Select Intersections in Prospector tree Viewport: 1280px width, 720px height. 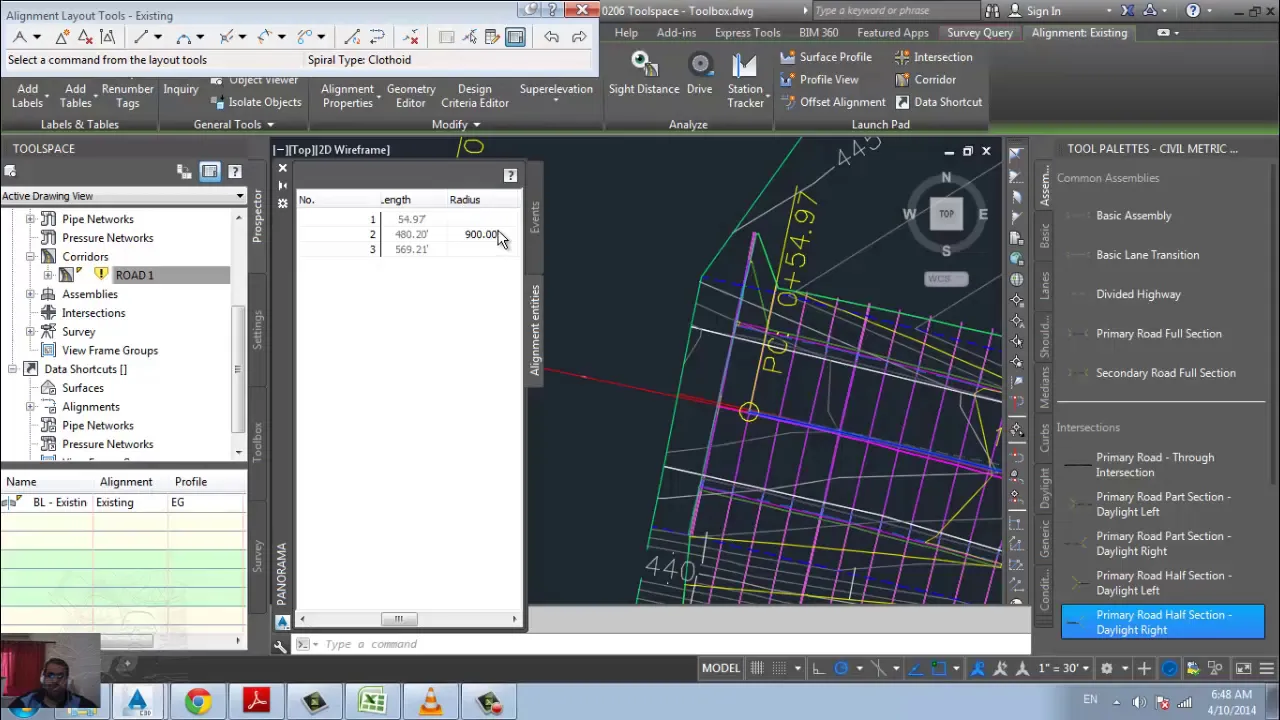pyautogui.click(x=93, y=313)
